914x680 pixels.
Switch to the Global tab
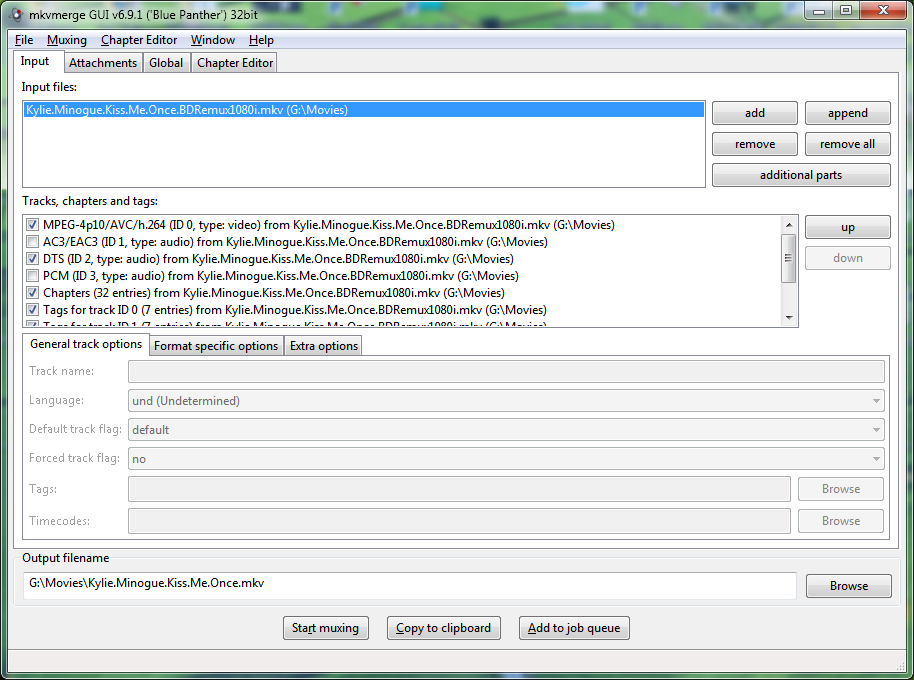[166, 63]
